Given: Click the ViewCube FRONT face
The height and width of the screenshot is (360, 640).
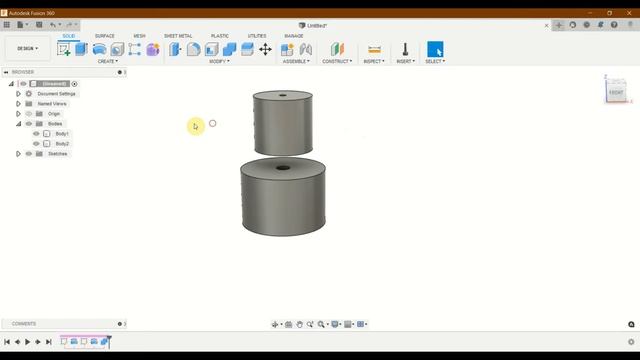Looking at the screenshot, I should coord(616,92).
